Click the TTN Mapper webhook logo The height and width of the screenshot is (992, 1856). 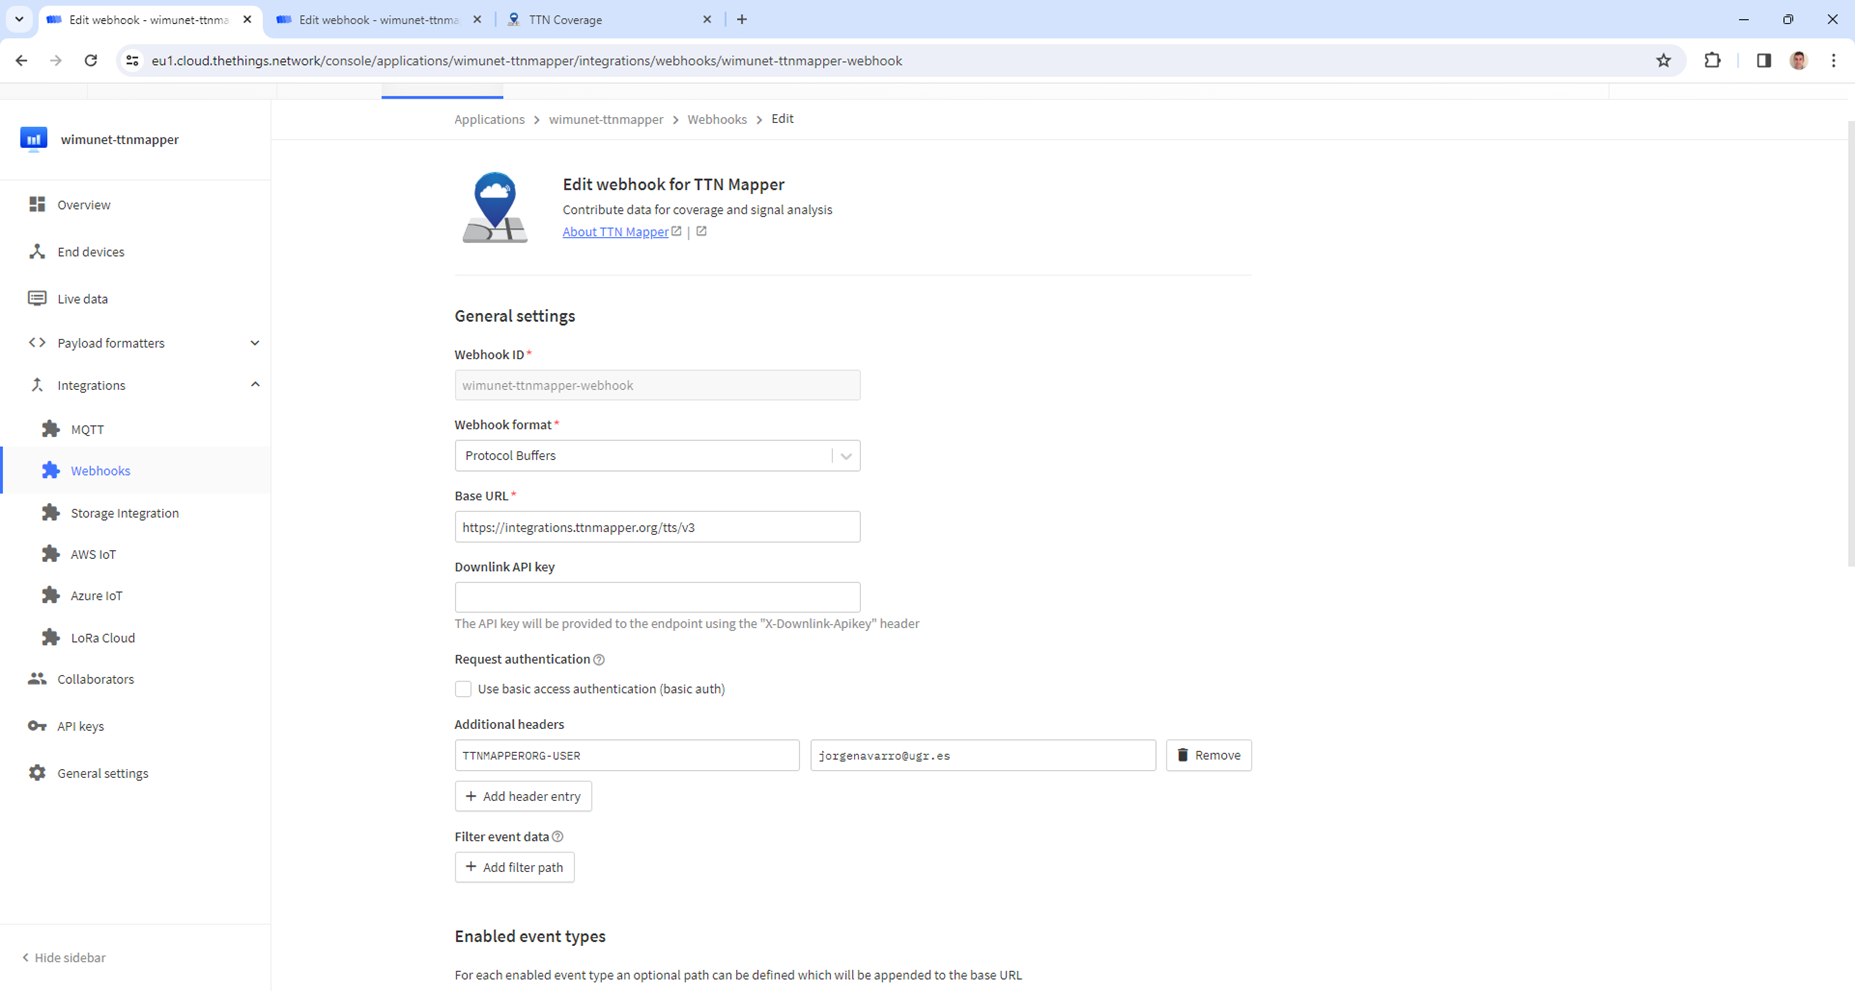(x=495, y=208)
